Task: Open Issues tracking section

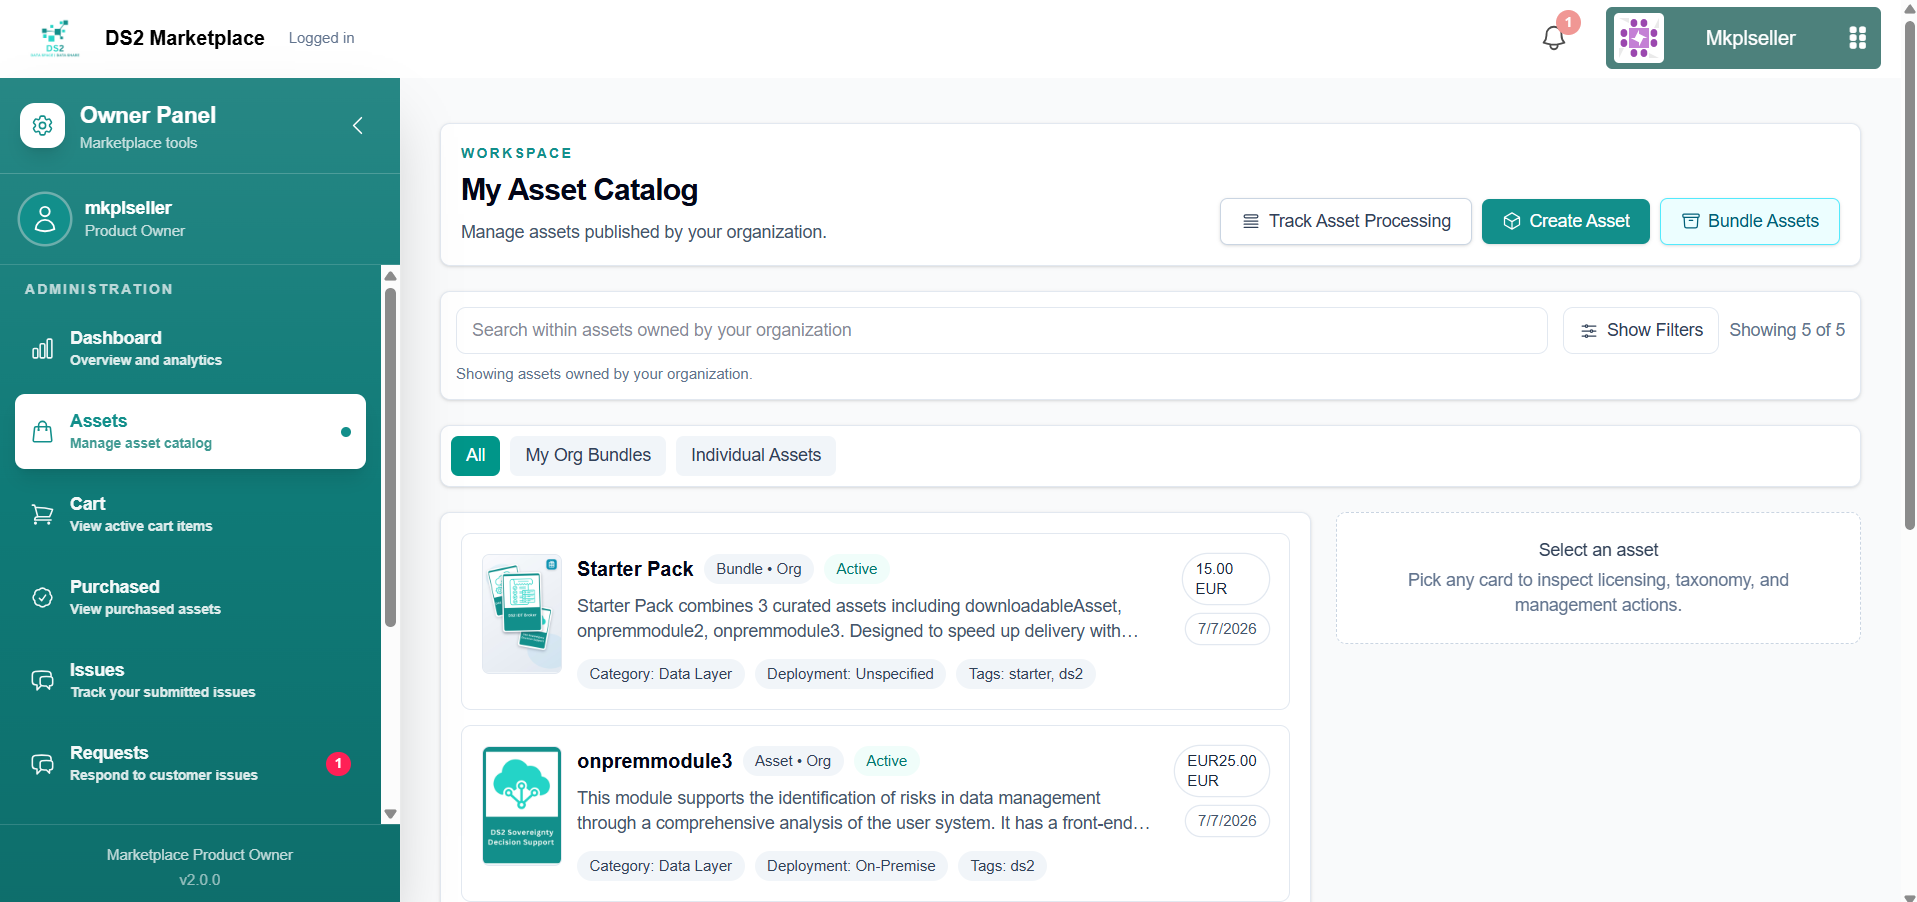Action: pyautogui.click(x=190, y=680)
